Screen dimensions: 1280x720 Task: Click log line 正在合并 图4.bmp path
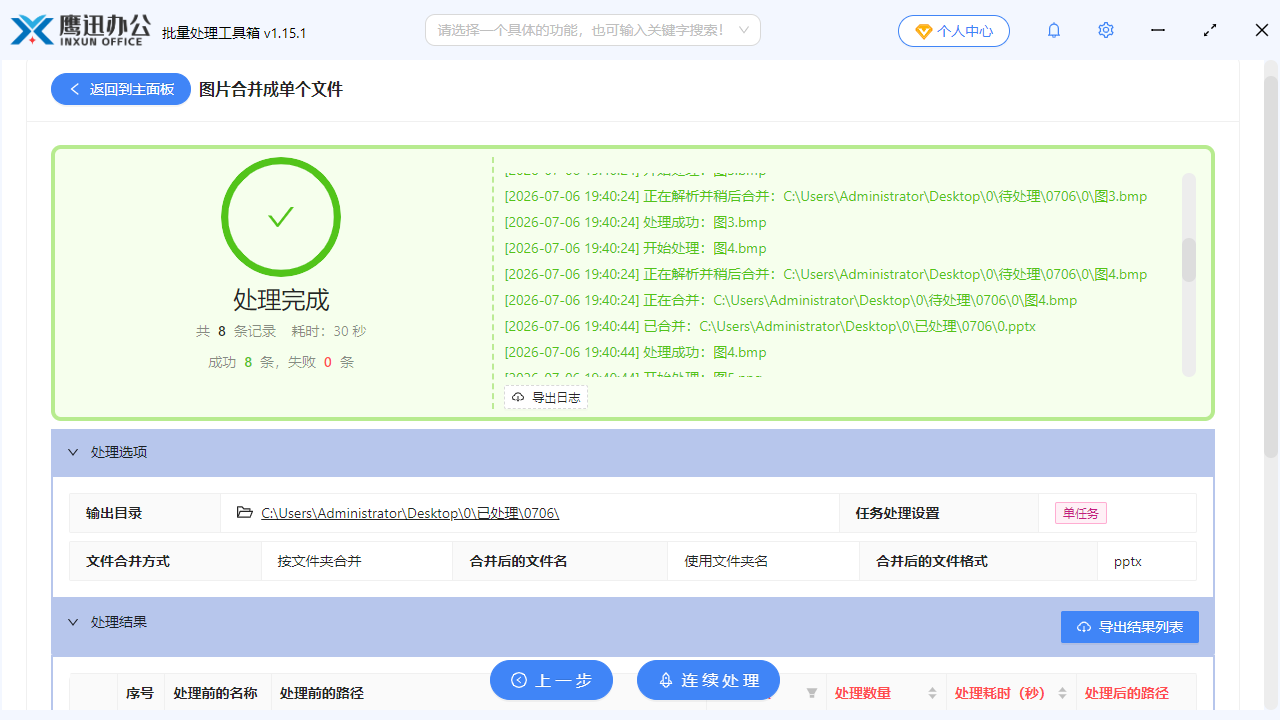(x=790, y=300)
